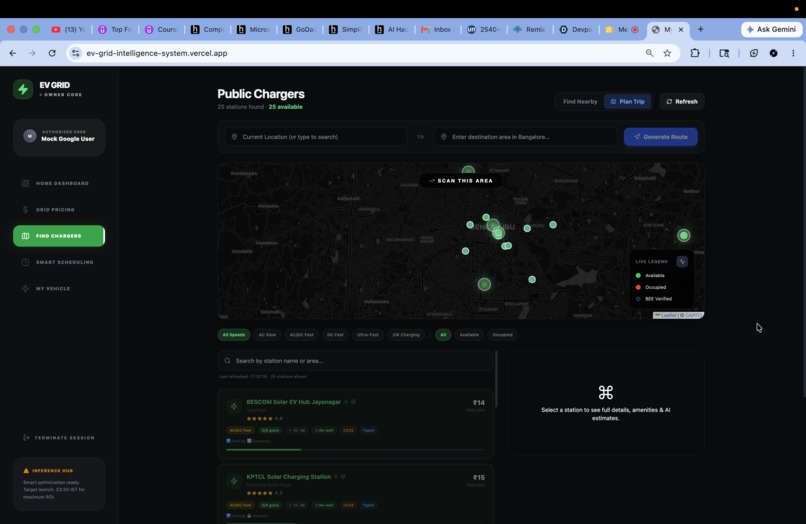Click the destination area input field
Image resolution: width=806 pixels, height=524 pixels.
525,137
